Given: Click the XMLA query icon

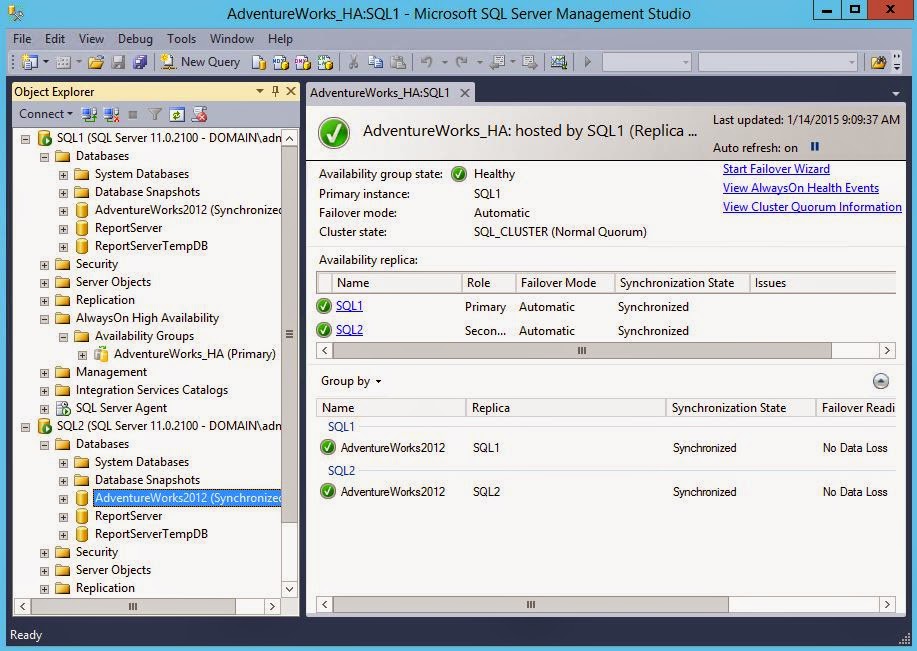Looking at the screenshot, I should [x=325, y=62].
